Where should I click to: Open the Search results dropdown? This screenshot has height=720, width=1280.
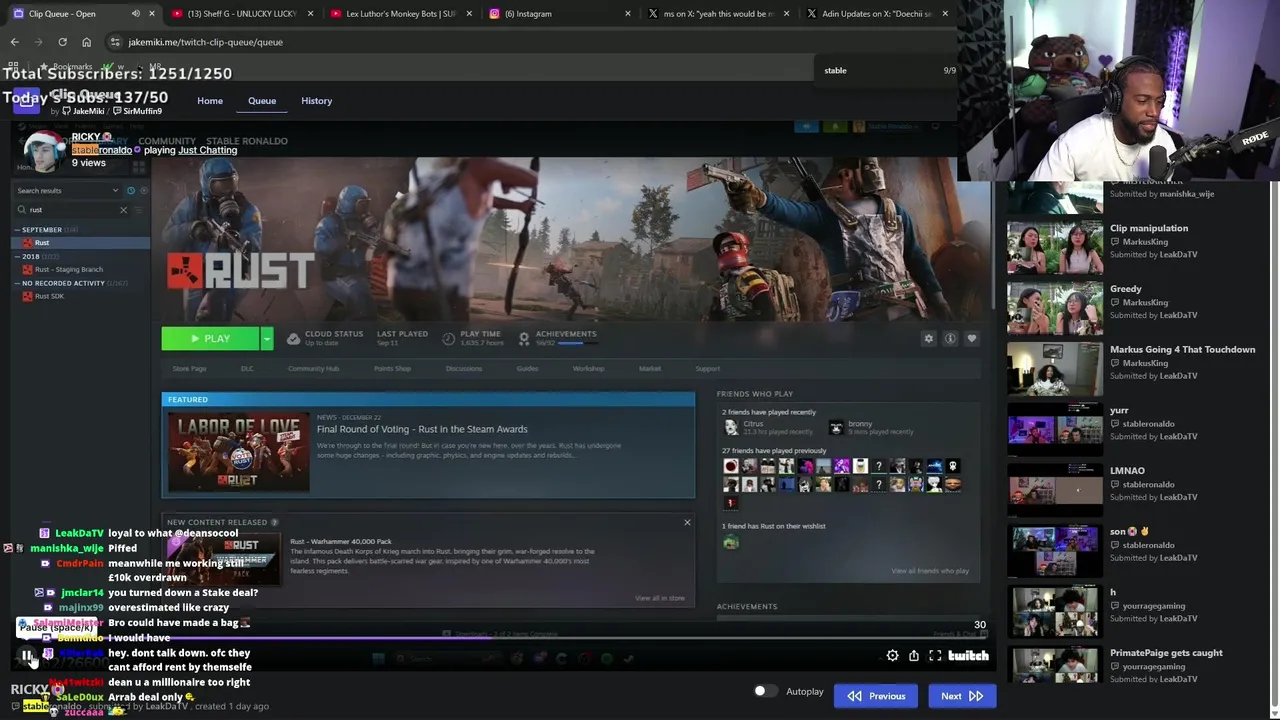115,190
